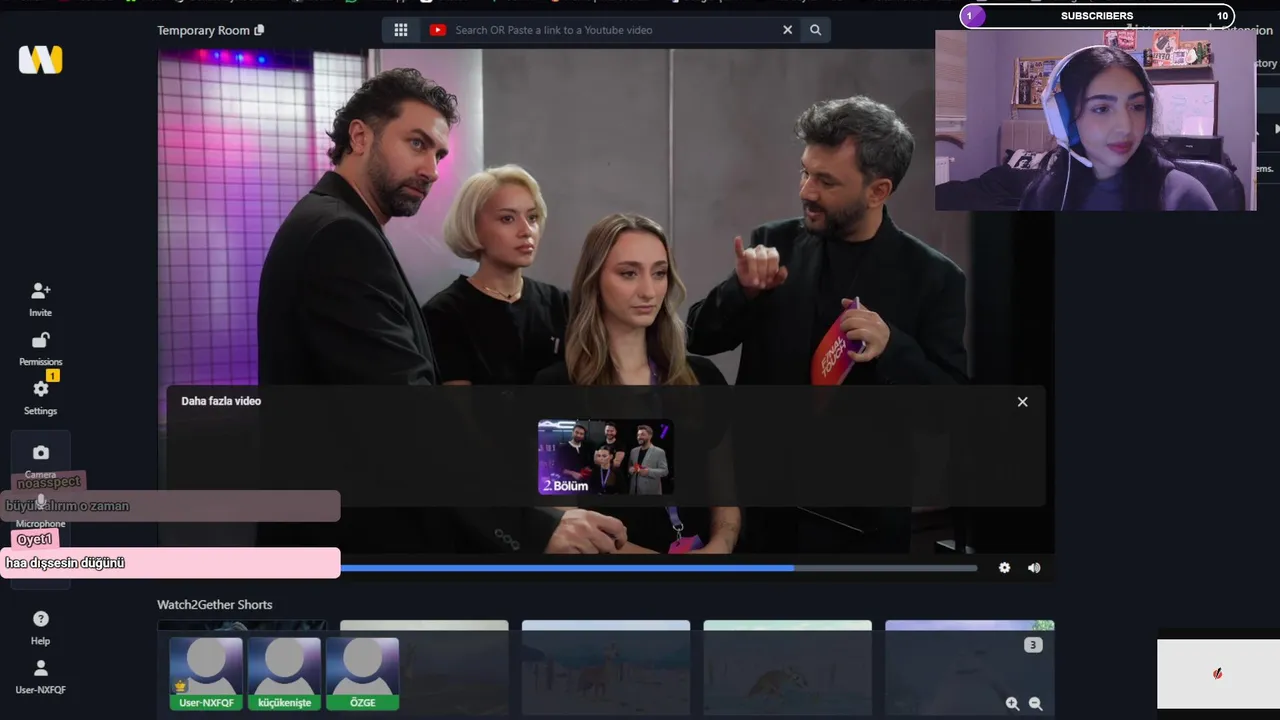This screenshot has height=720, width=1280.
Task: Click the search magnifier button
Action: (815, 30)
